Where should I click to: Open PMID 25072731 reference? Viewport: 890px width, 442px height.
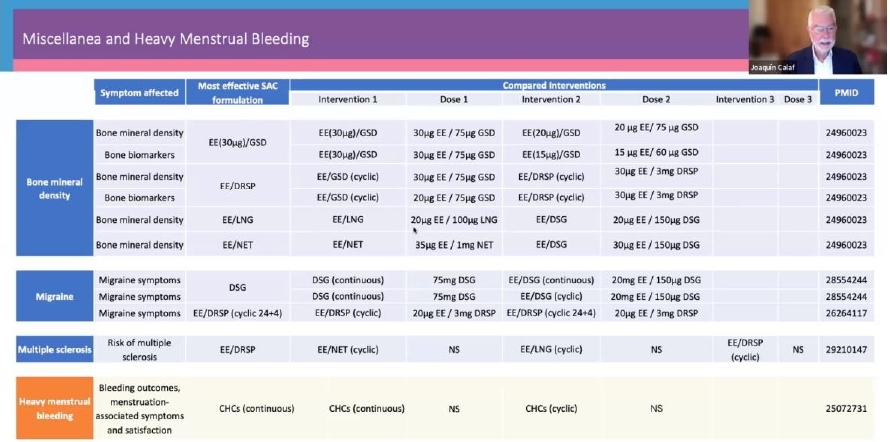point(847,408)
